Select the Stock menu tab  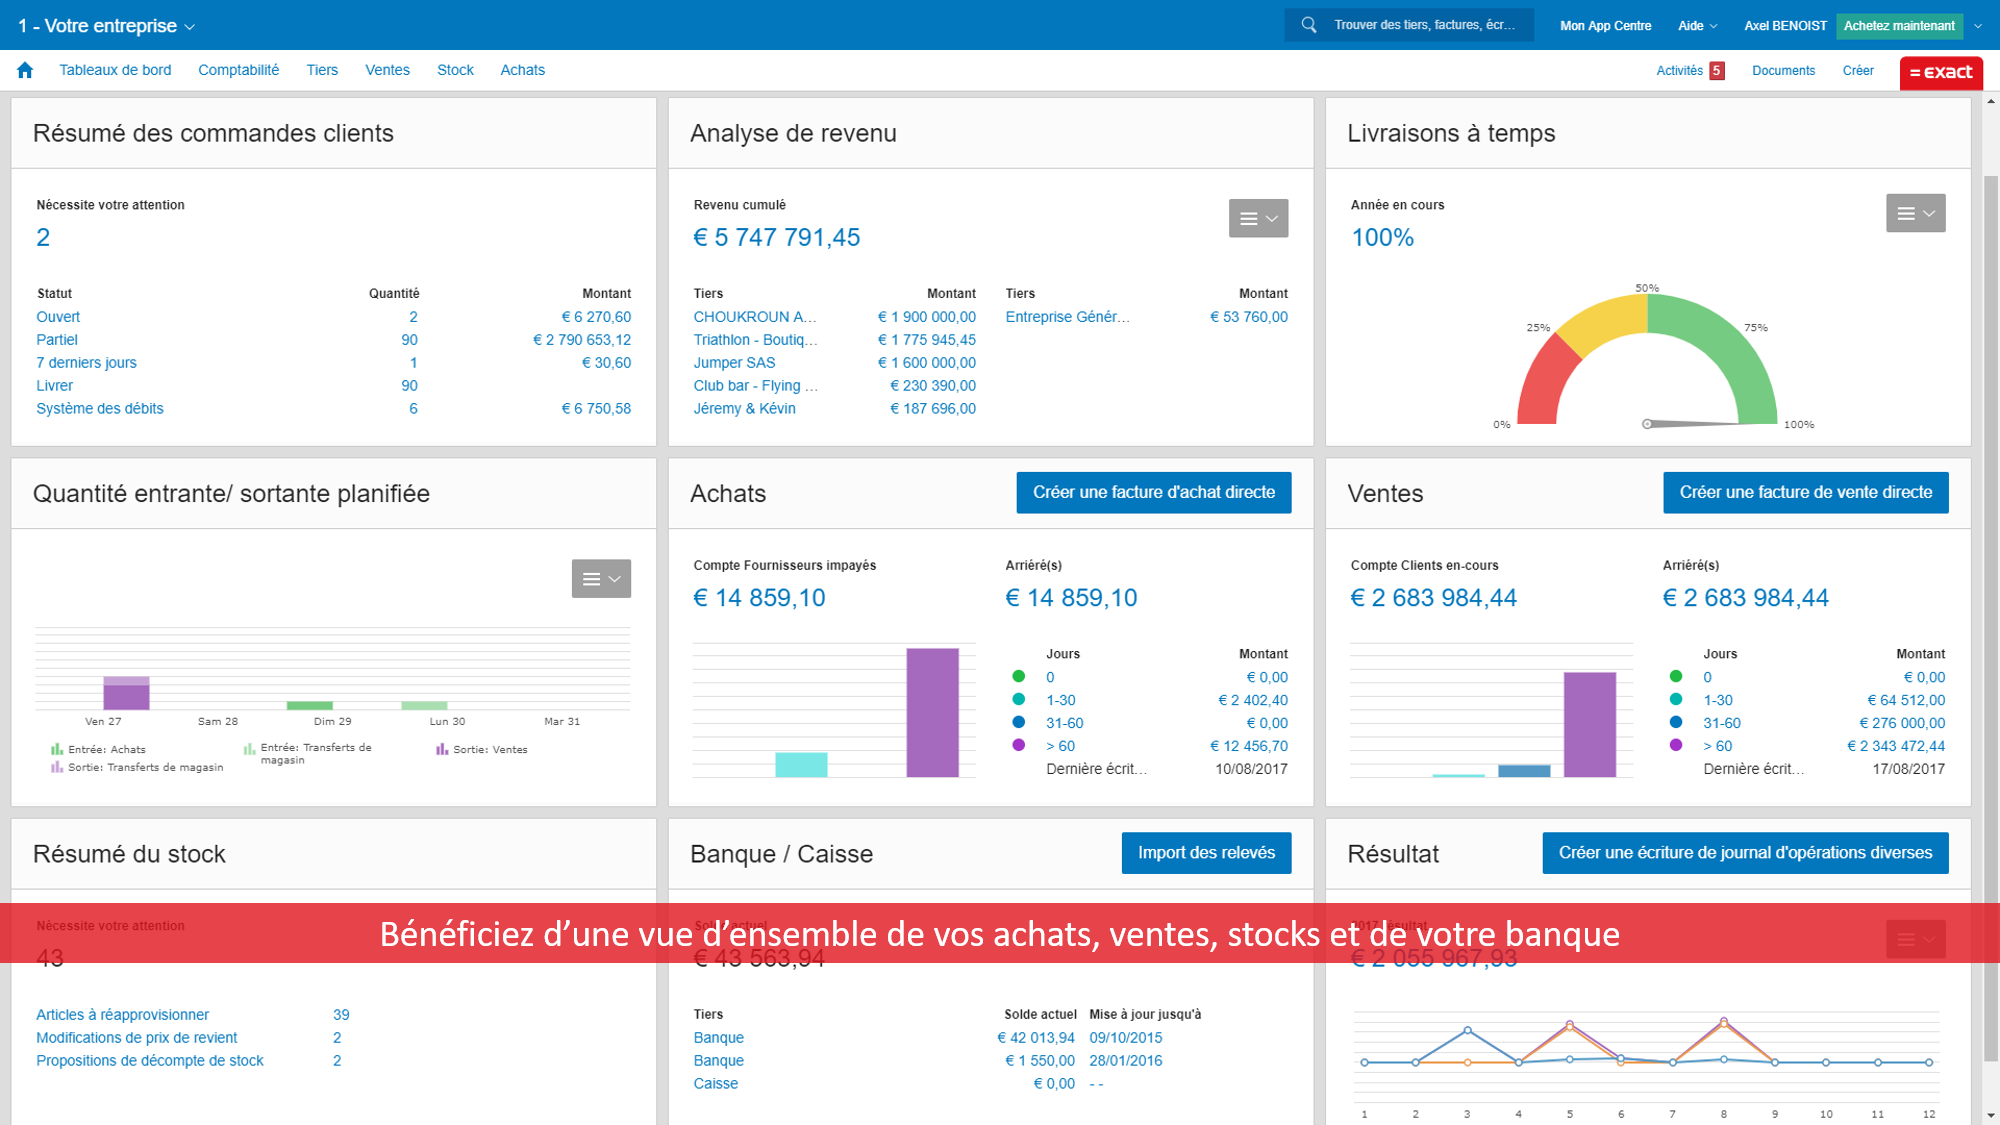455,71
